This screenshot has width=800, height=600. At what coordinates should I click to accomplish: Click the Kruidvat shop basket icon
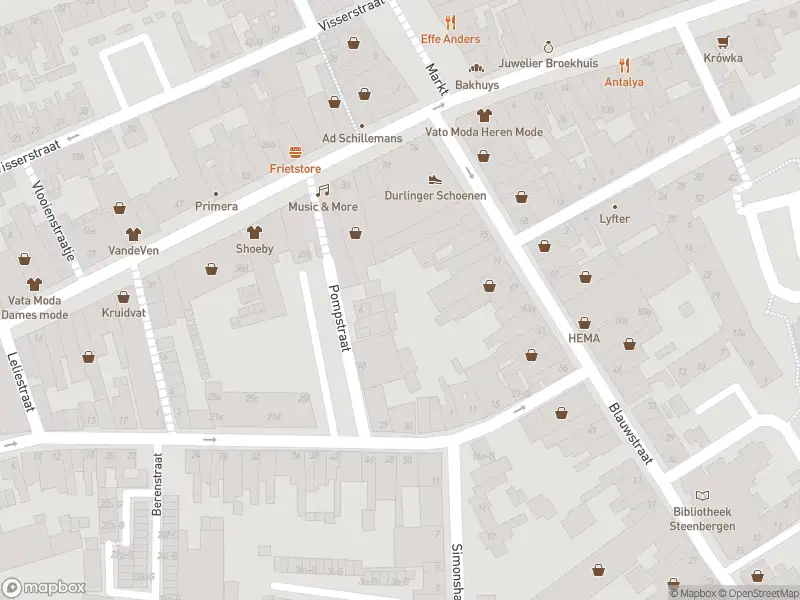123,297
